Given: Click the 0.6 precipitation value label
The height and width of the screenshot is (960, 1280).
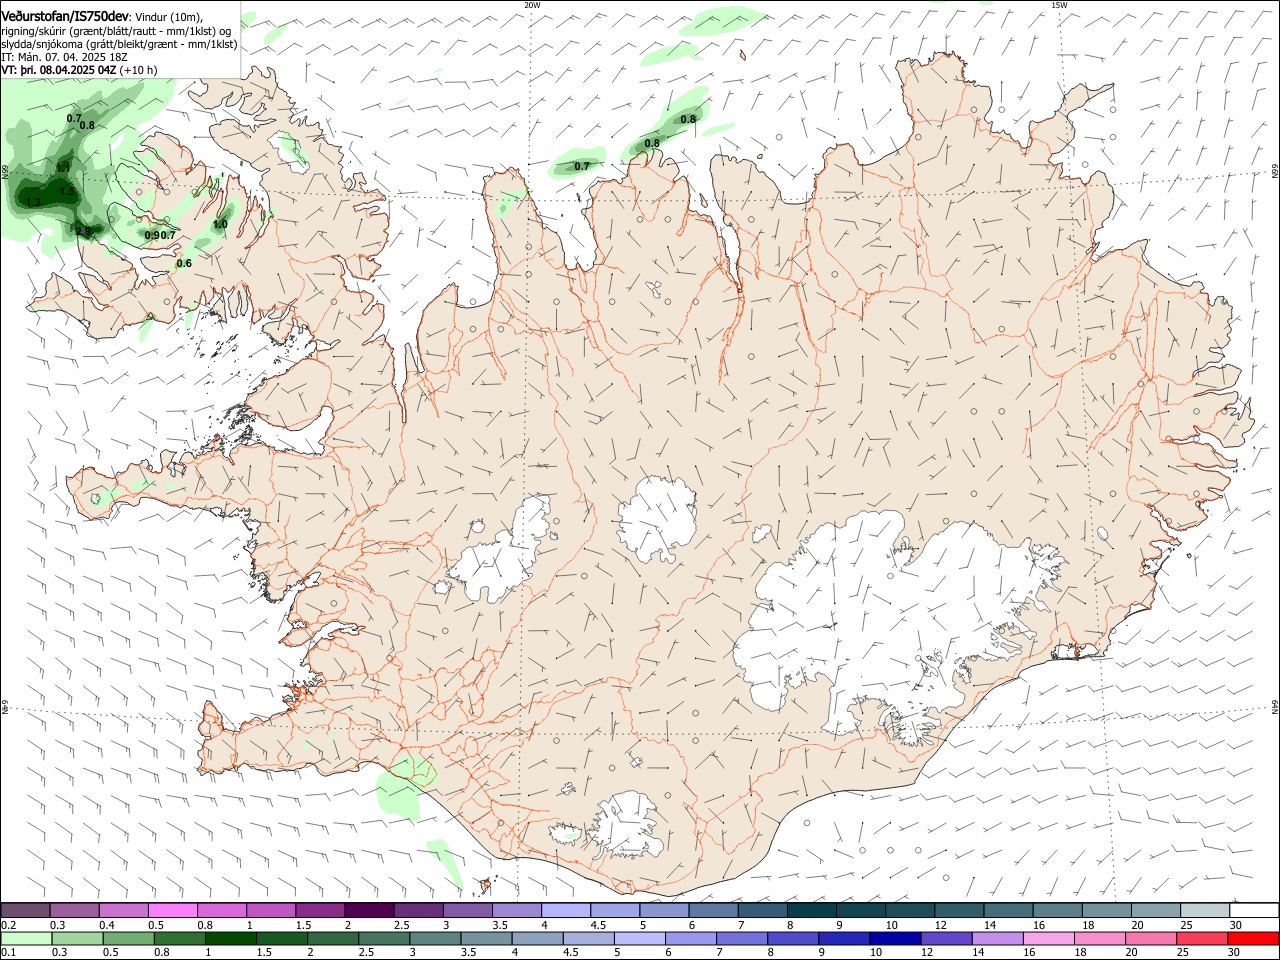Looking at the screenshot, I should tap(184, 263).
